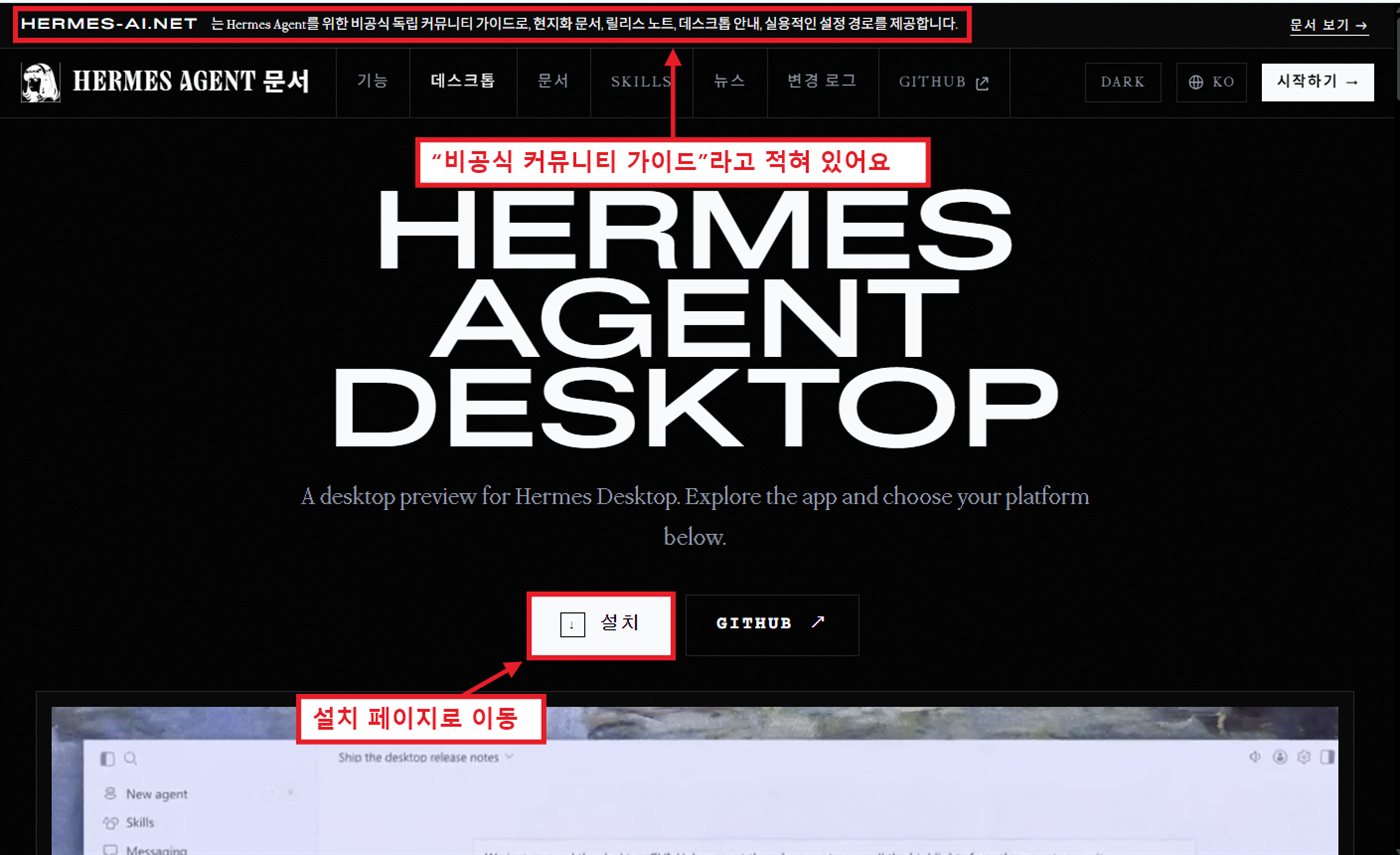Screen dimensions: 1400x855
Task: Click the HERMES AGENT DESKTOP headline
Action: tap(695, 318)
